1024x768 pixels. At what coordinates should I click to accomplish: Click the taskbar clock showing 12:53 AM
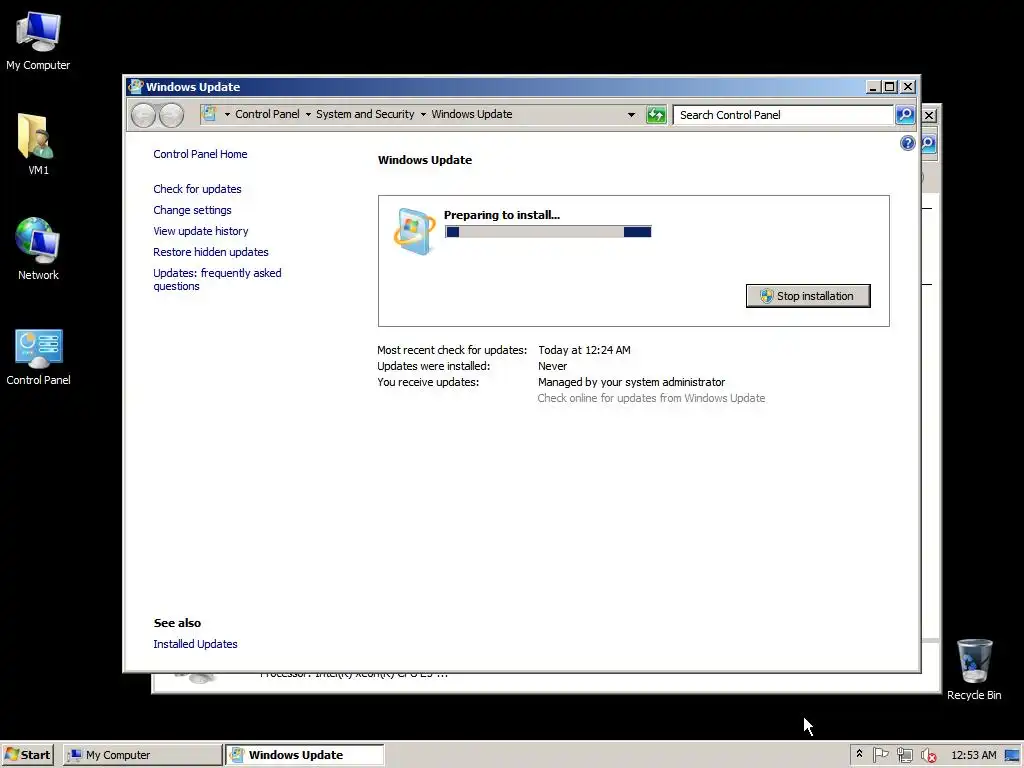(x=974, y=755)
